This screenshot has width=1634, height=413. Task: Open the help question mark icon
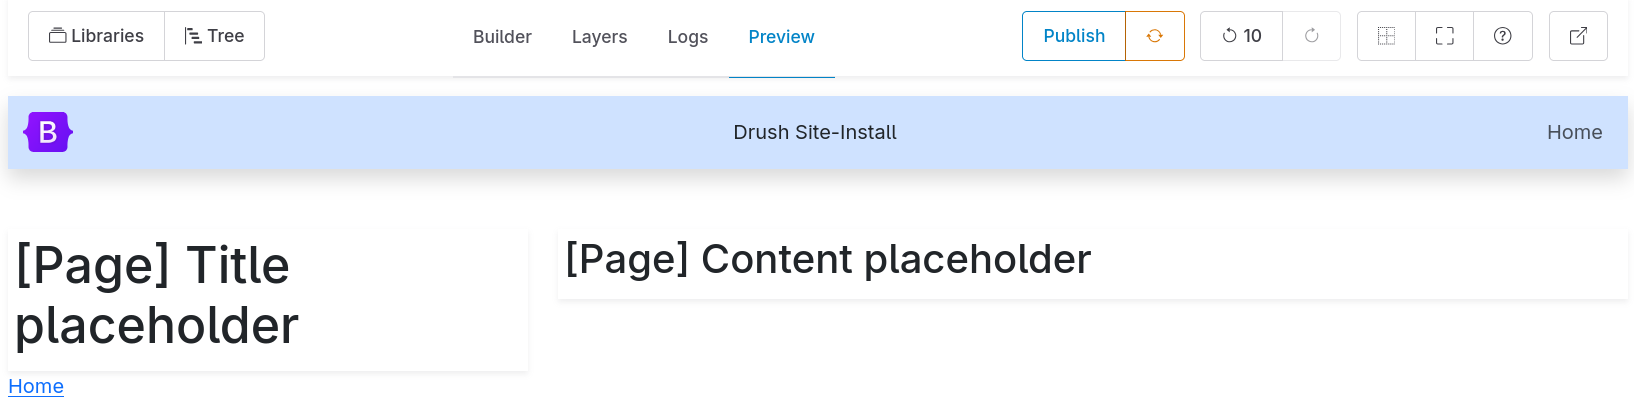[1502, 36]
